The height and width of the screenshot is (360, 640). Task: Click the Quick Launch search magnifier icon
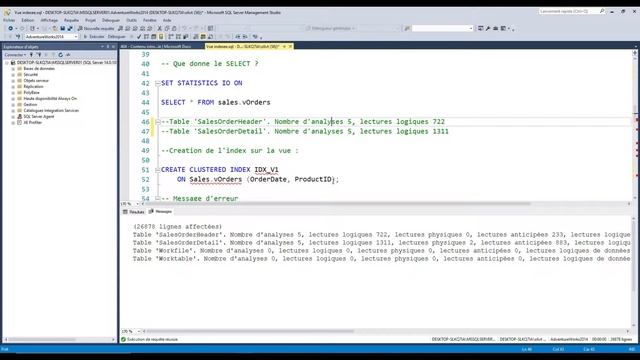(x=602, y=11)
